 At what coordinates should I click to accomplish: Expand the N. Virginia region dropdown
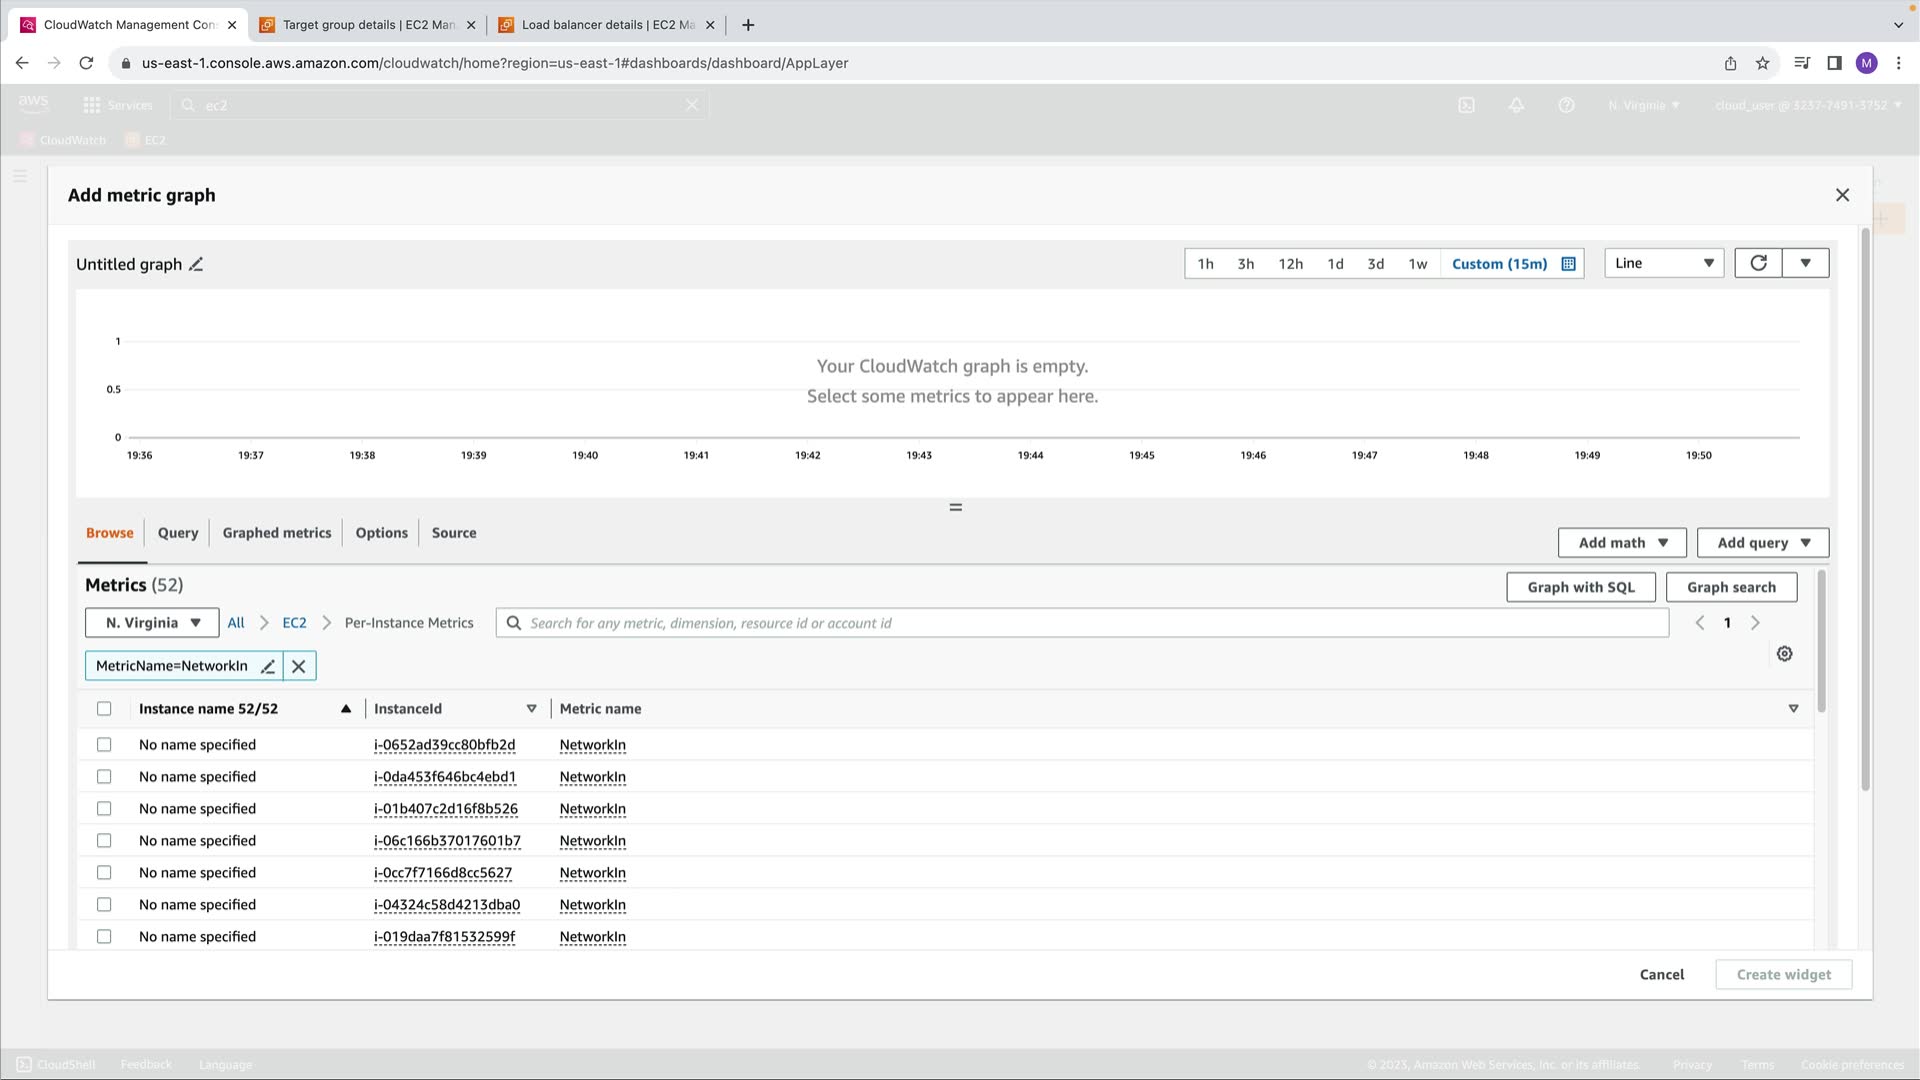click(152, 623)
